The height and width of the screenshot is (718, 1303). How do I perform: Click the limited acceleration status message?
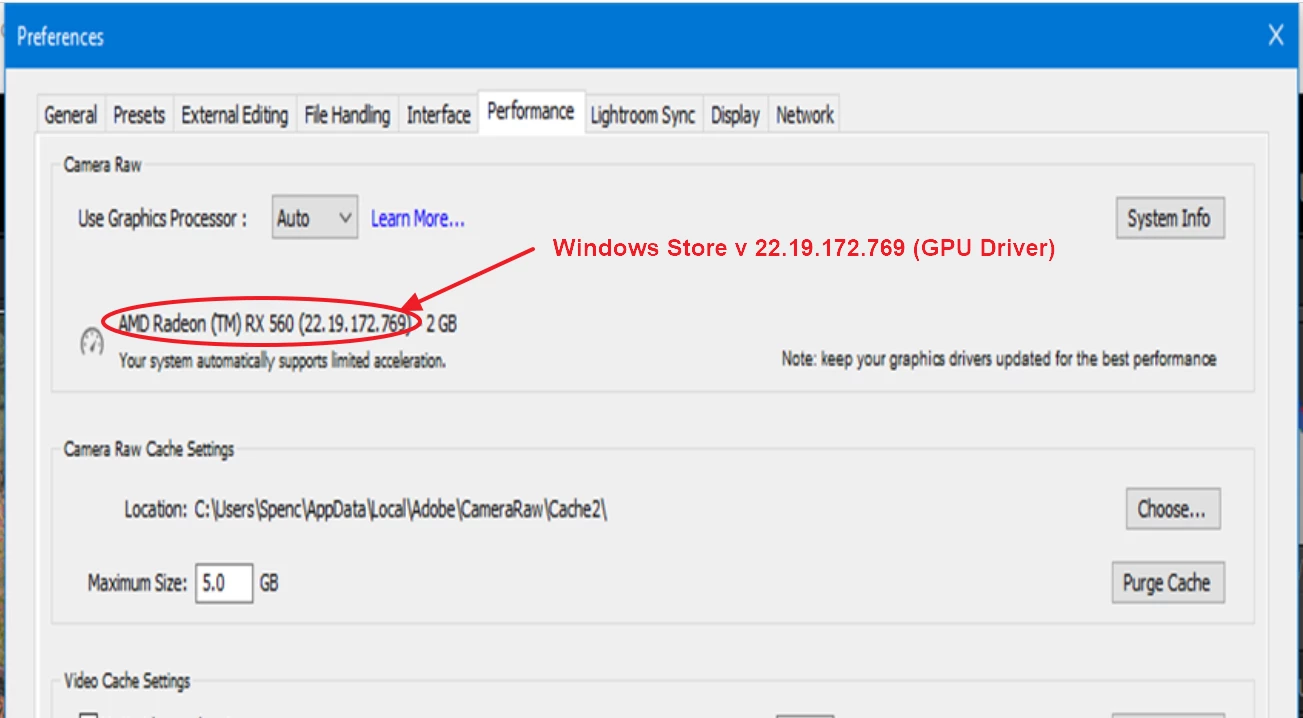click(x=282, y=361)
